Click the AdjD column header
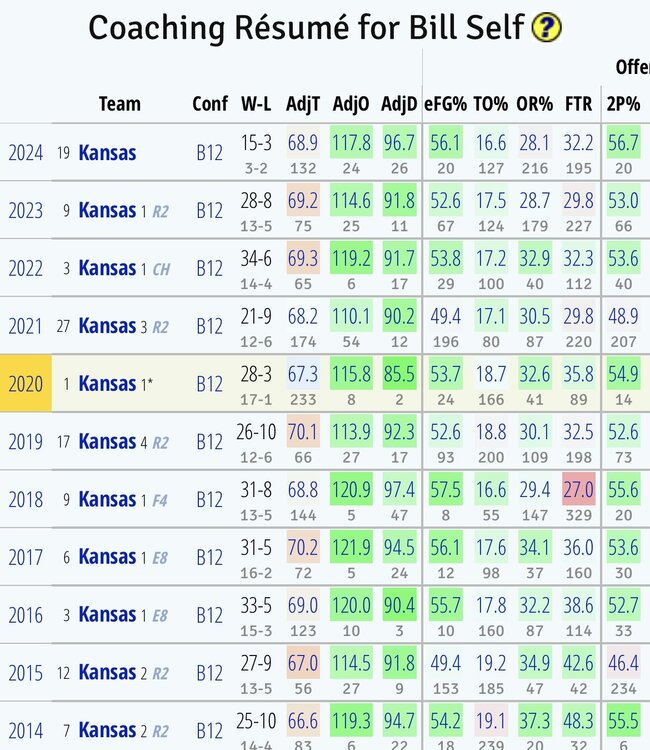650x750 pixels. [399, 104]
